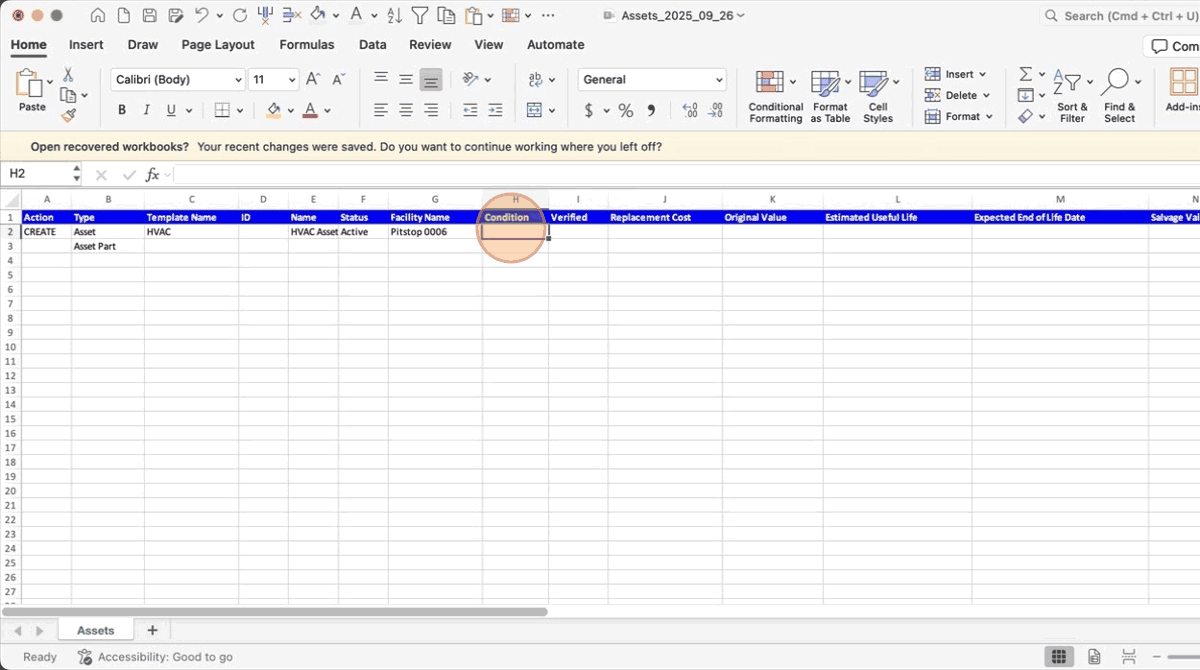Open the font name dropdown Calibri (Body)
This screenshot has height=670, width=1200.
click(x=177, y=80)
